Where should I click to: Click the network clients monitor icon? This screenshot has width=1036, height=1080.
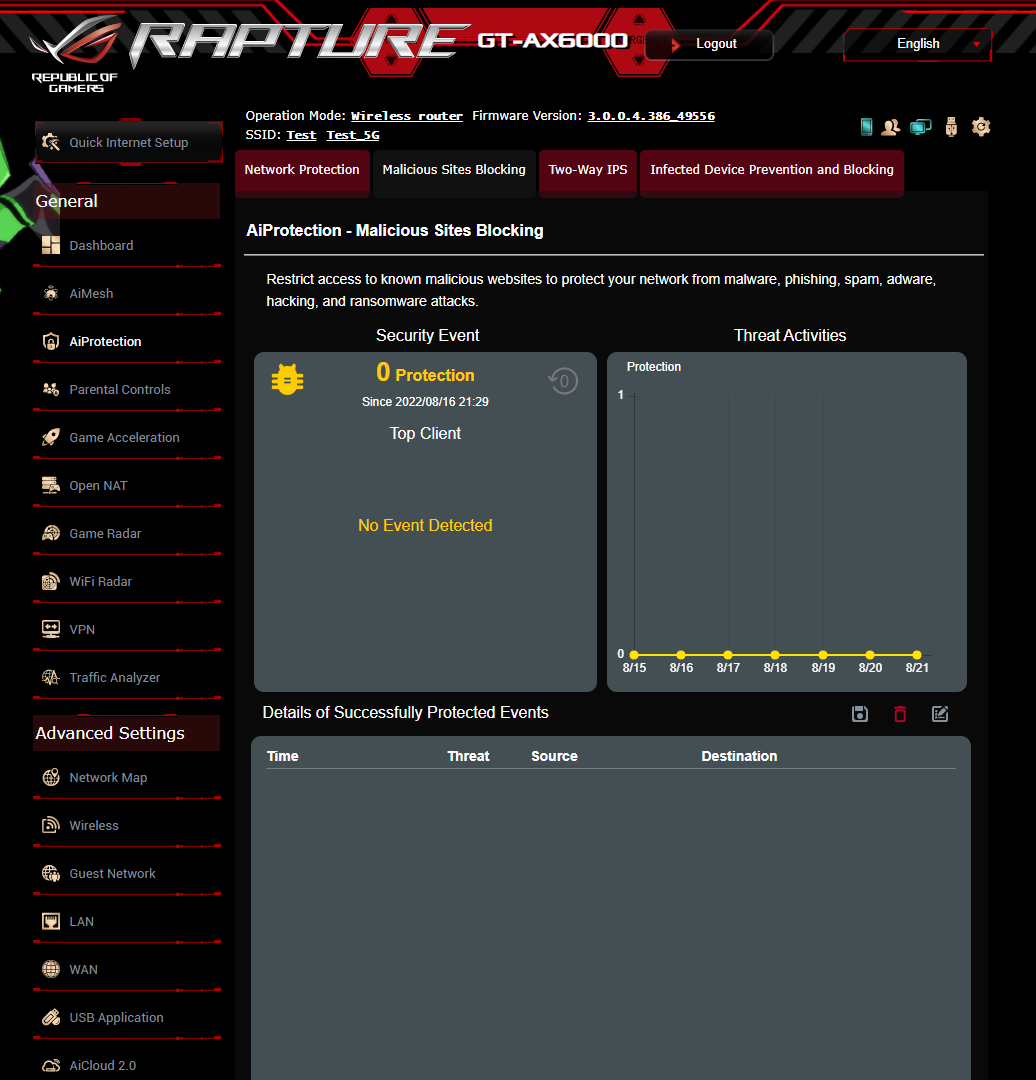(x=920, y=127)
